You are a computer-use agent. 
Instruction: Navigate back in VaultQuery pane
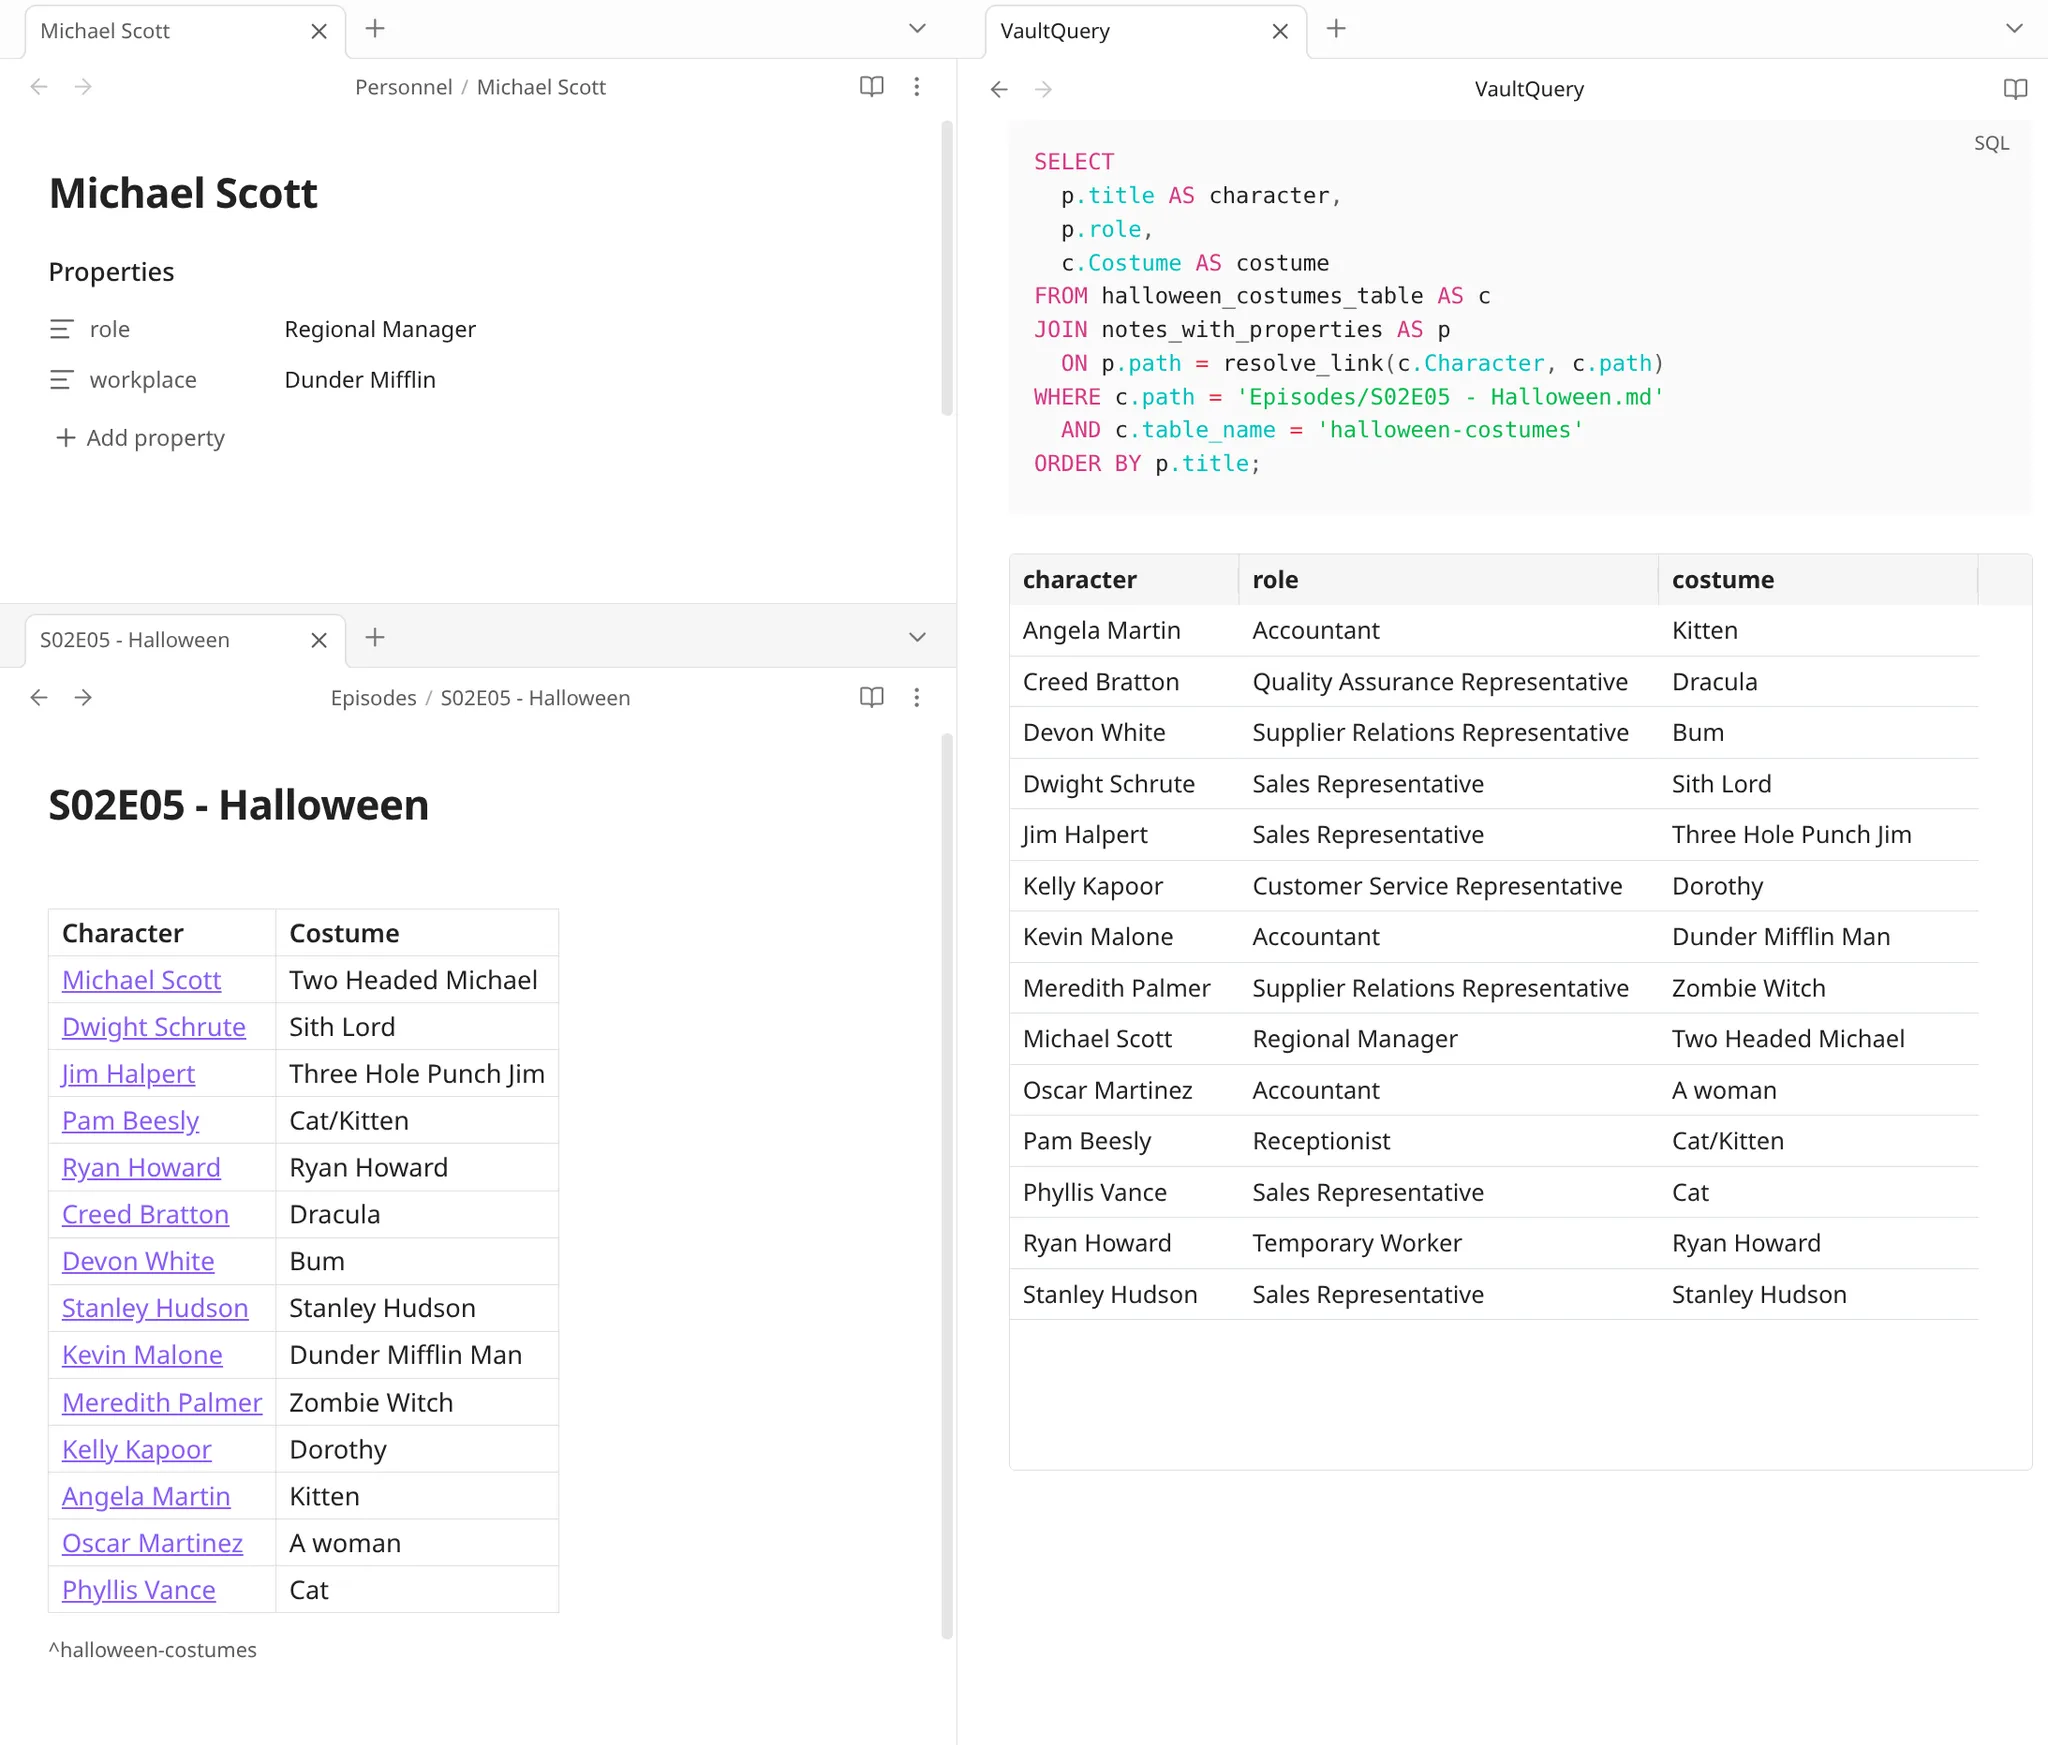[999, 89]
